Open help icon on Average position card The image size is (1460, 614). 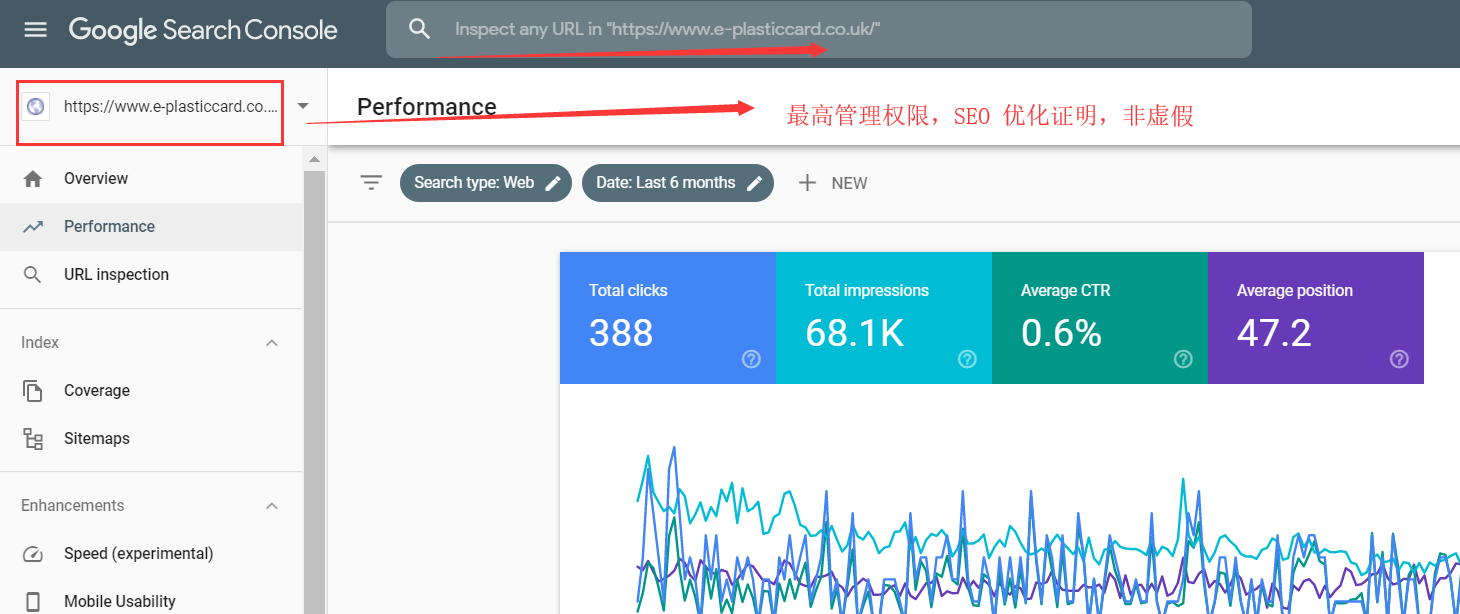[x=1399, y=359]
